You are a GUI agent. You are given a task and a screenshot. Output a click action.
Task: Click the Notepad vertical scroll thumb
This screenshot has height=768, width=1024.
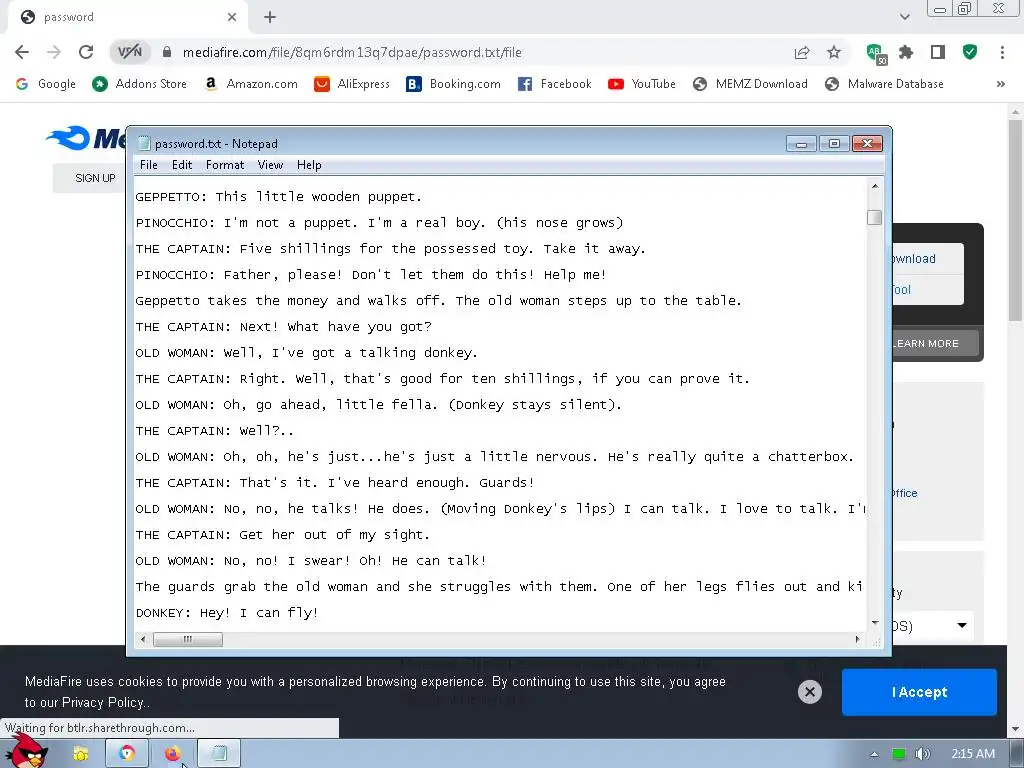pos(874,217)
